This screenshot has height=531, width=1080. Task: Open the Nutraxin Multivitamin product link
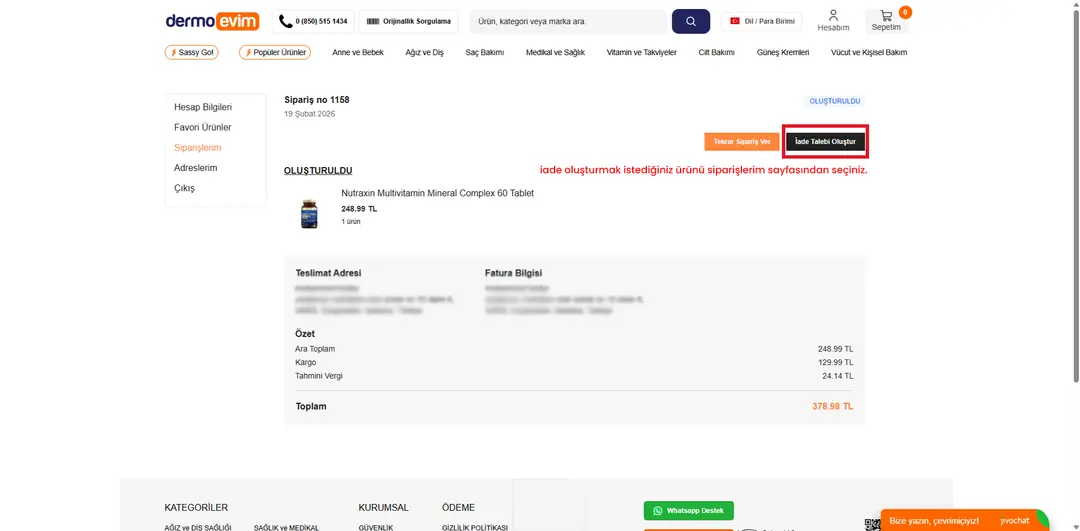coord(437,193)
